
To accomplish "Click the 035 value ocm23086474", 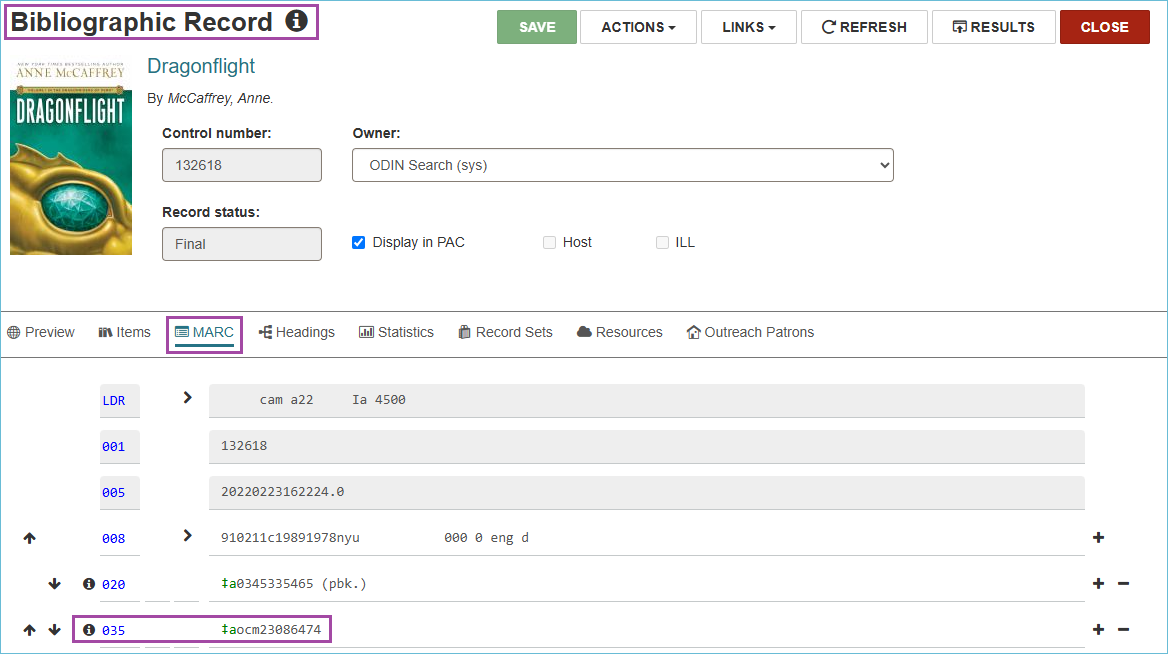I will tap(272, 630).
